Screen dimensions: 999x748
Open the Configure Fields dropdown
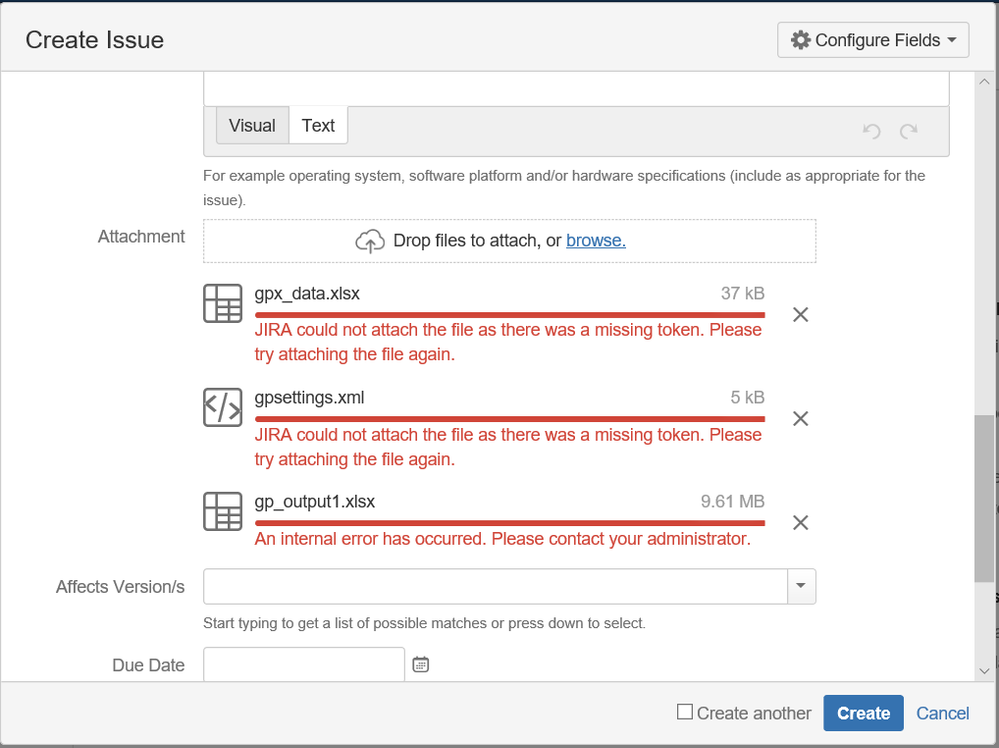pyautogui.click(x=872, y=40)
